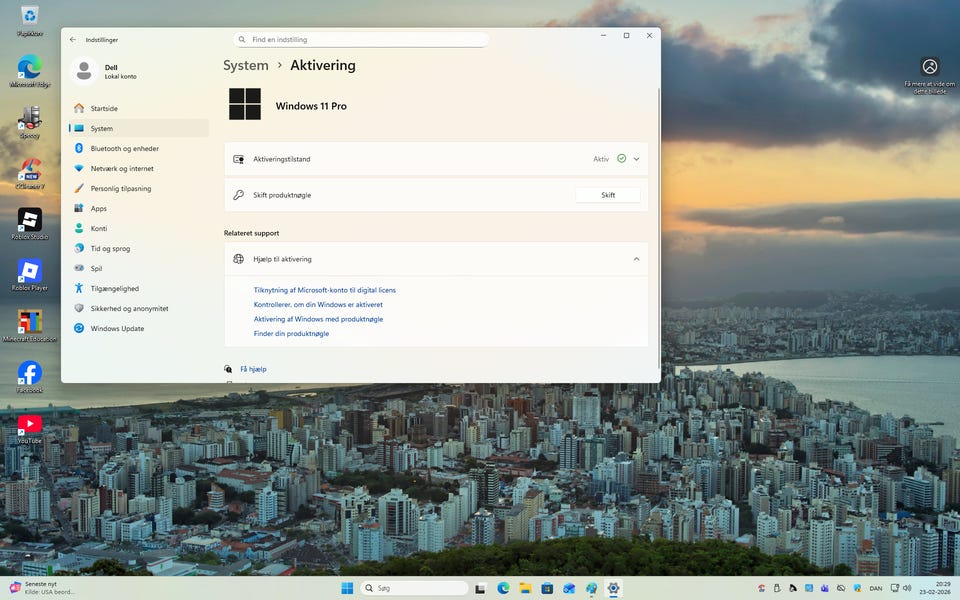Open Bluetooth og enheder settings
Viewport: 960px width, 600px height.
click(x=124, y=148)
